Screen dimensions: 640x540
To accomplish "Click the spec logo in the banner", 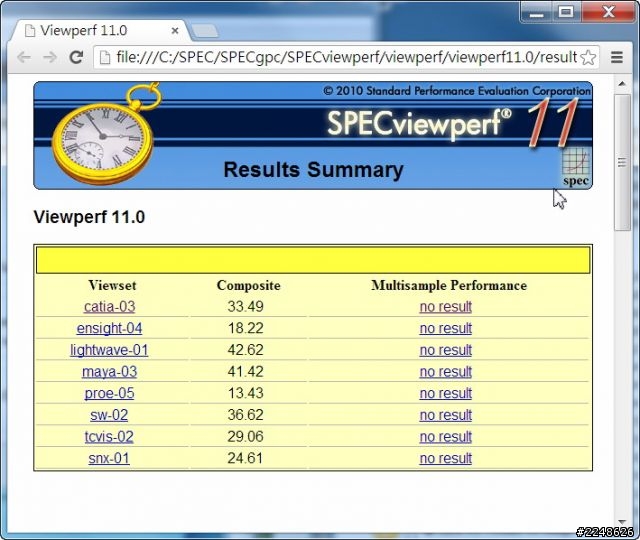I will pos(576,167).
